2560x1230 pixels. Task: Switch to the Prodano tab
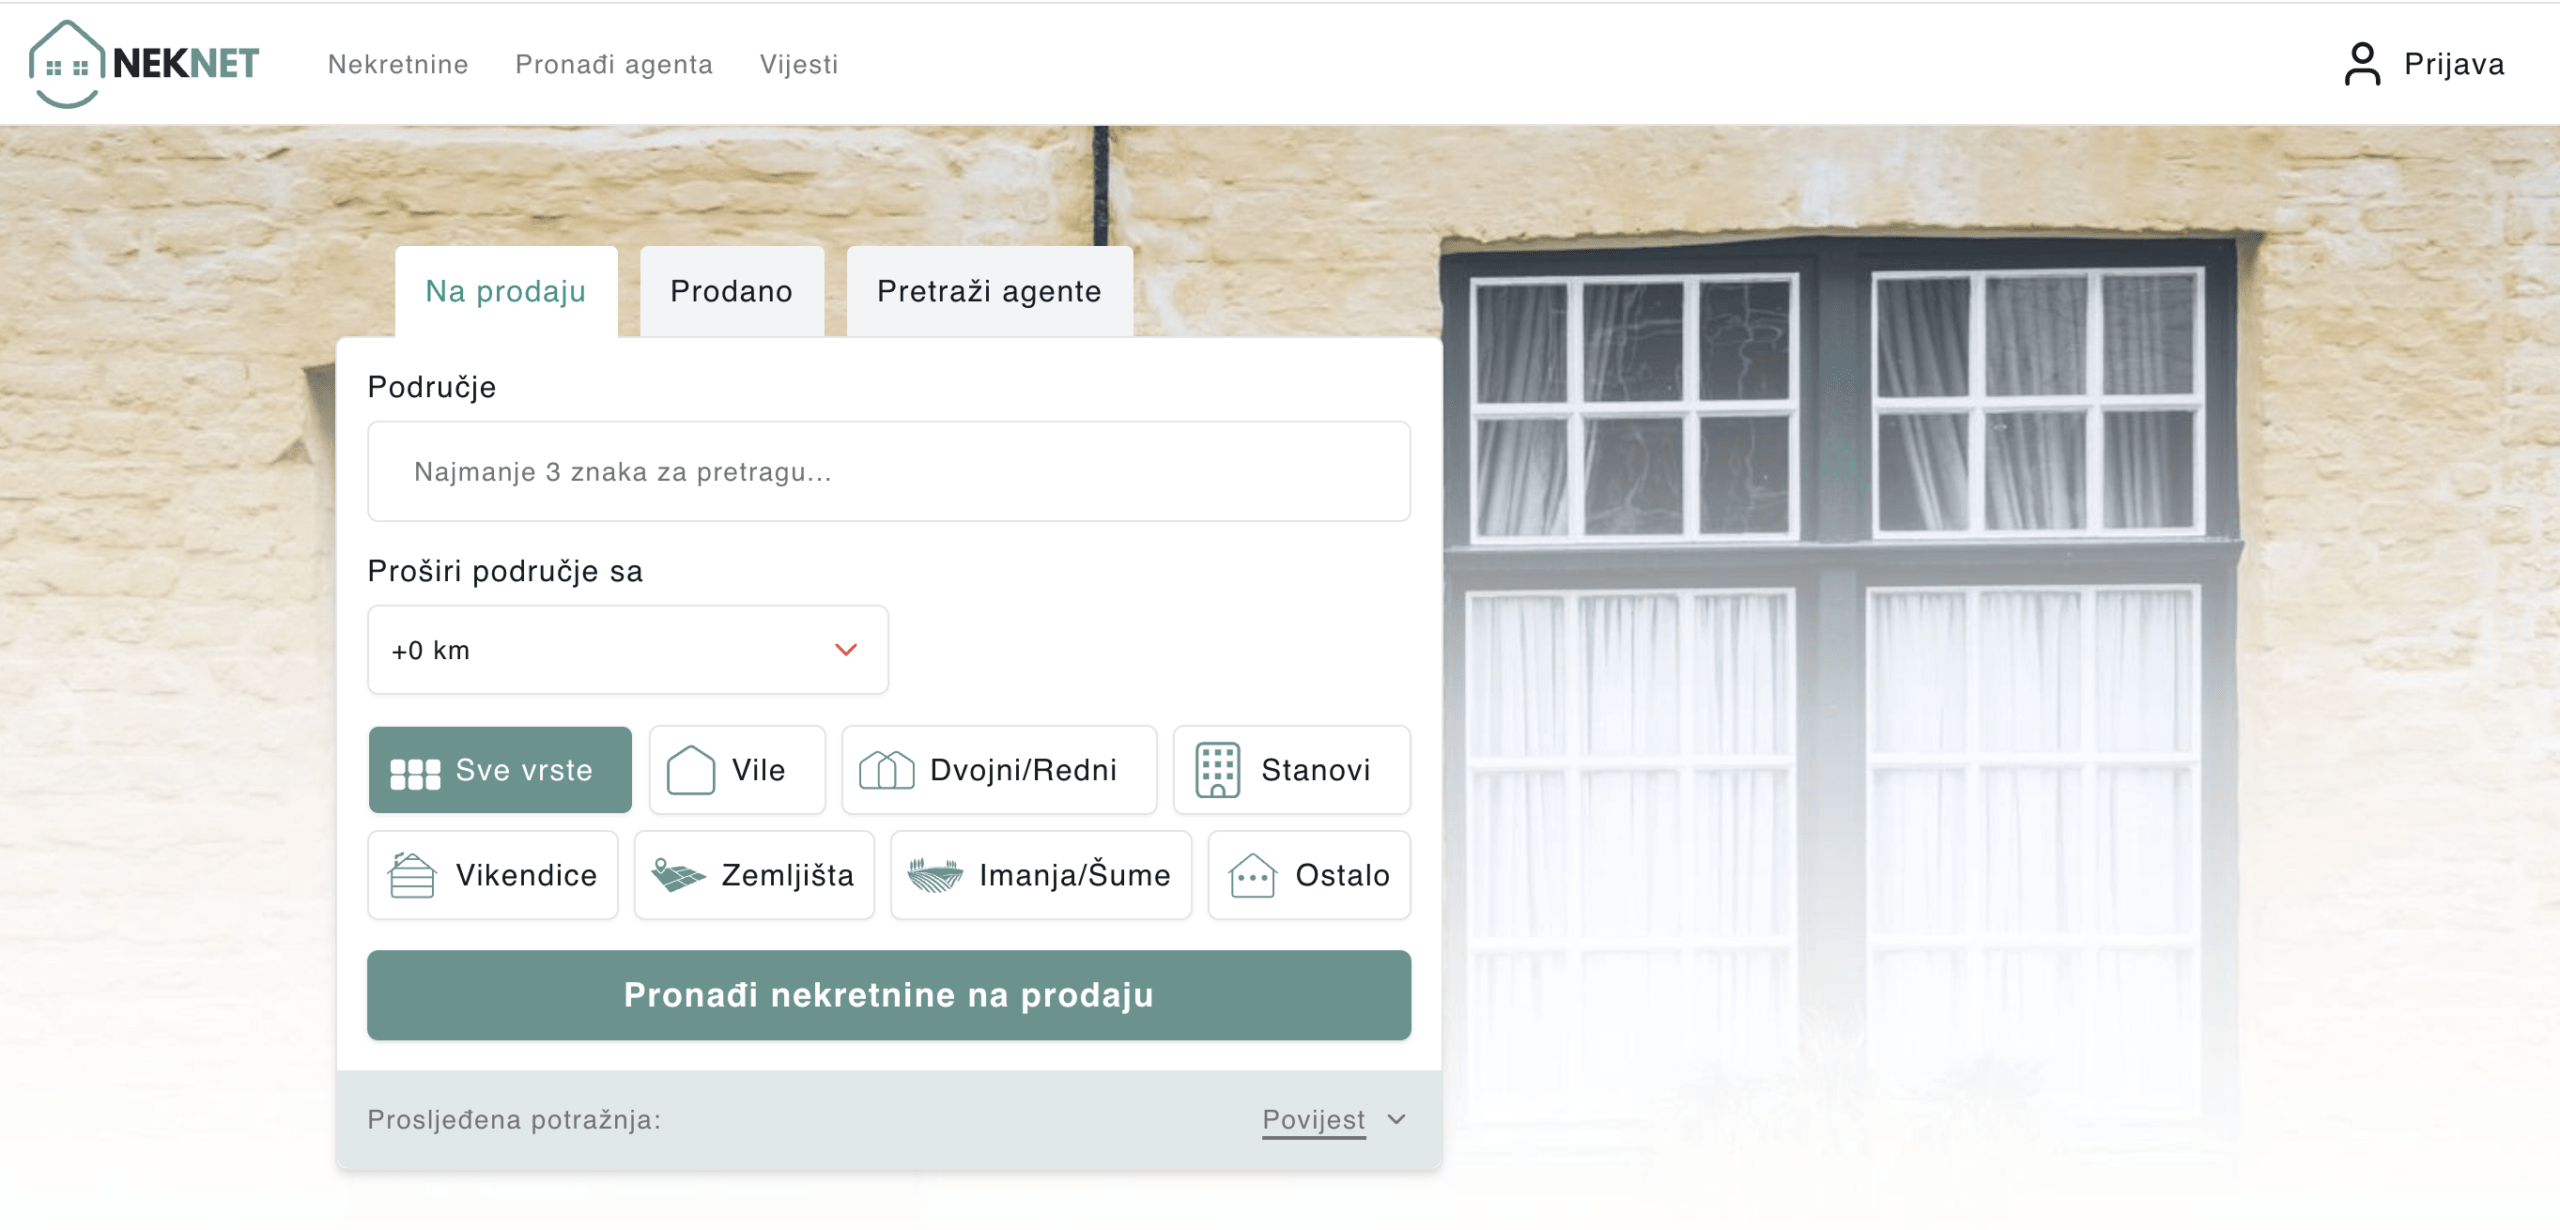click(x=731, y=291)
